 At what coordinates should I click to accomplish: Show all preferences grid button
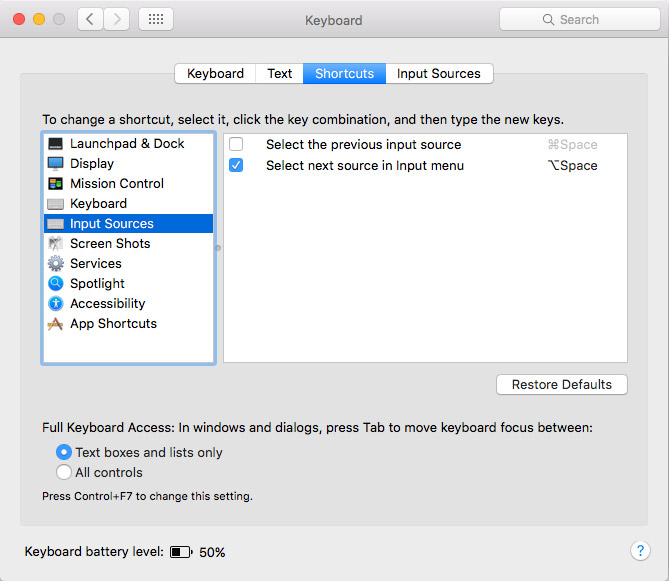point(156,19)
